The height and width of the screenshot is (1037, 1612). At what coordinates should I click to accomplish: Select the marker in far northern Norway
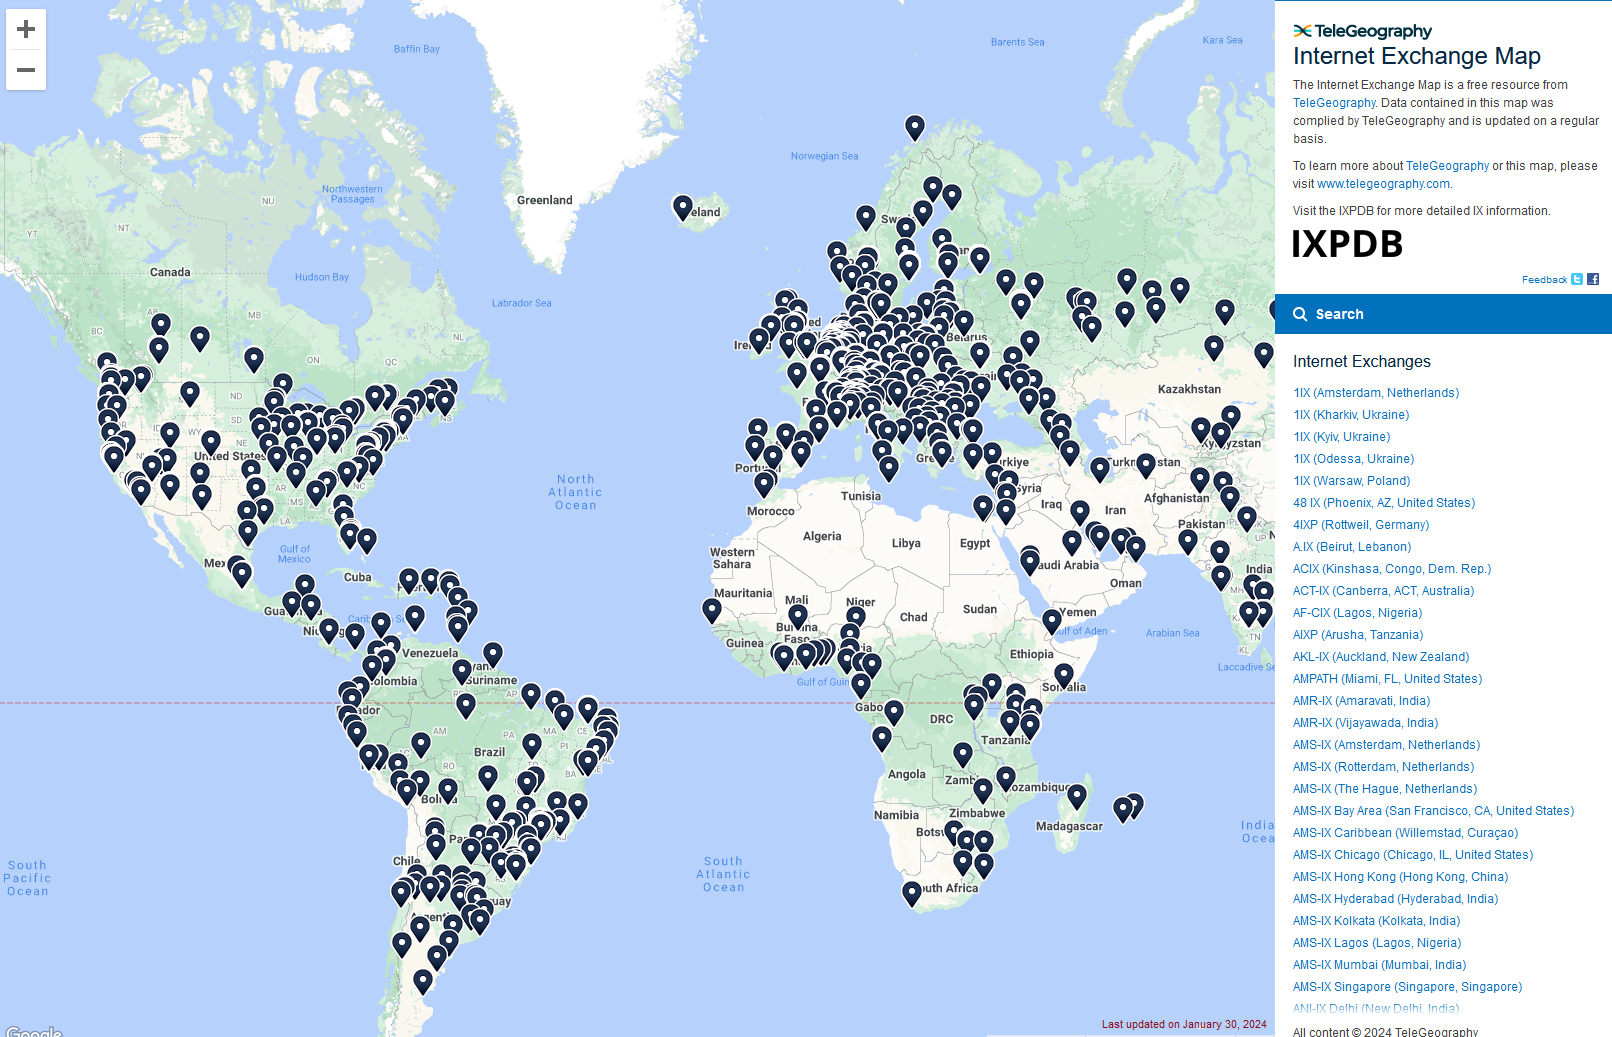click(x=915, y=127)
